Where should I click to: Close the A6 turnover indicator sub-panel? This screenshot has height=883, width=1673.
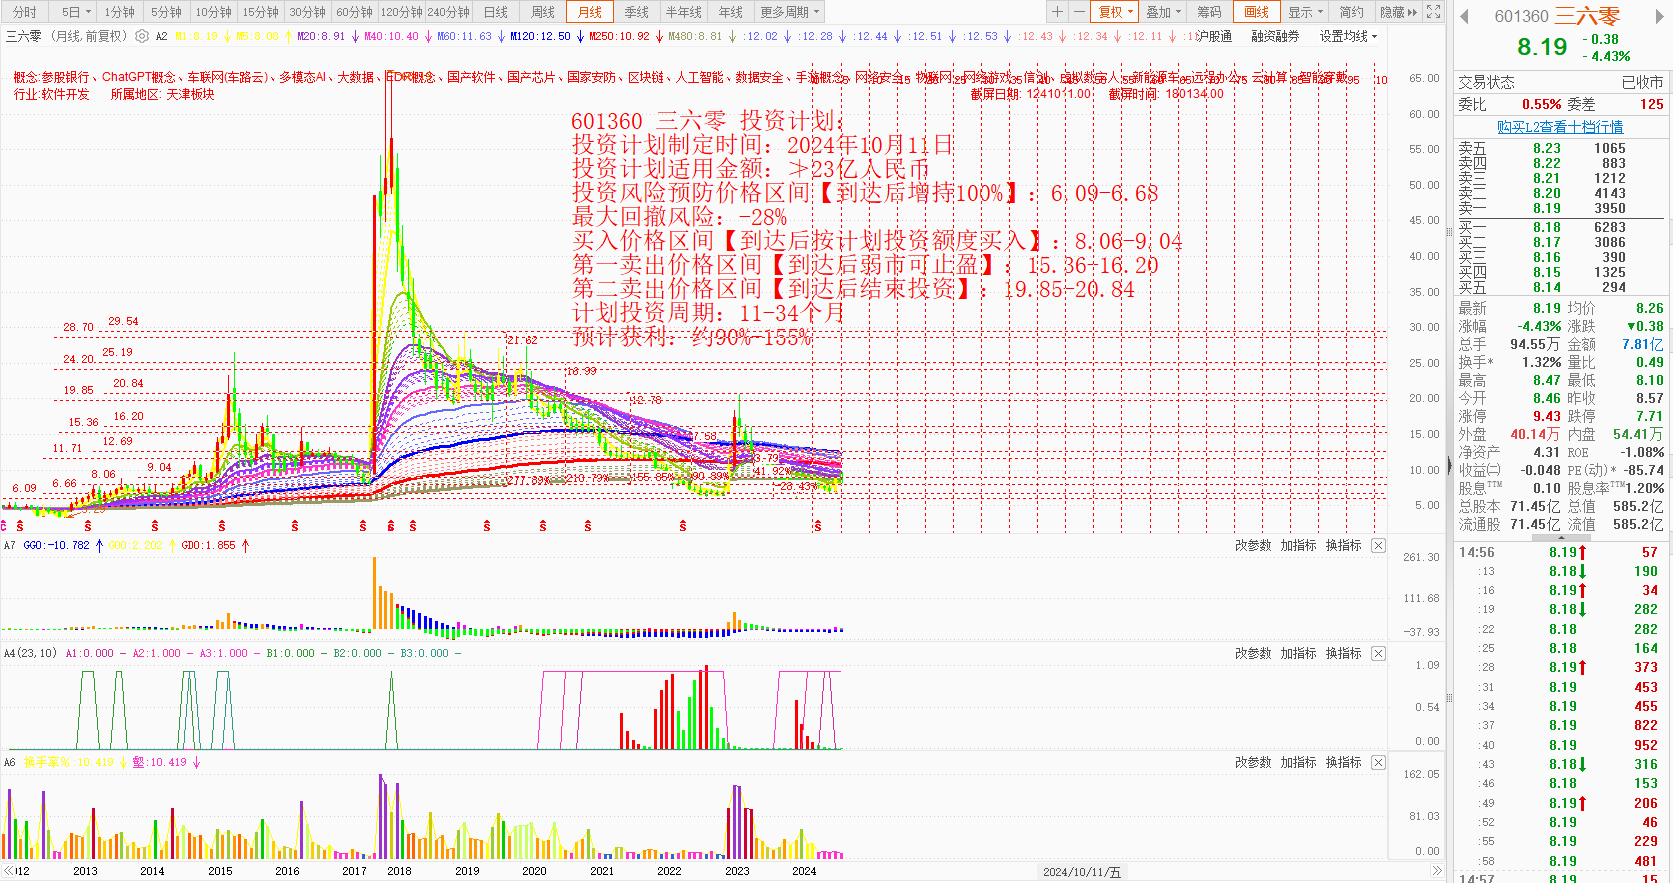coord(1378,762)
